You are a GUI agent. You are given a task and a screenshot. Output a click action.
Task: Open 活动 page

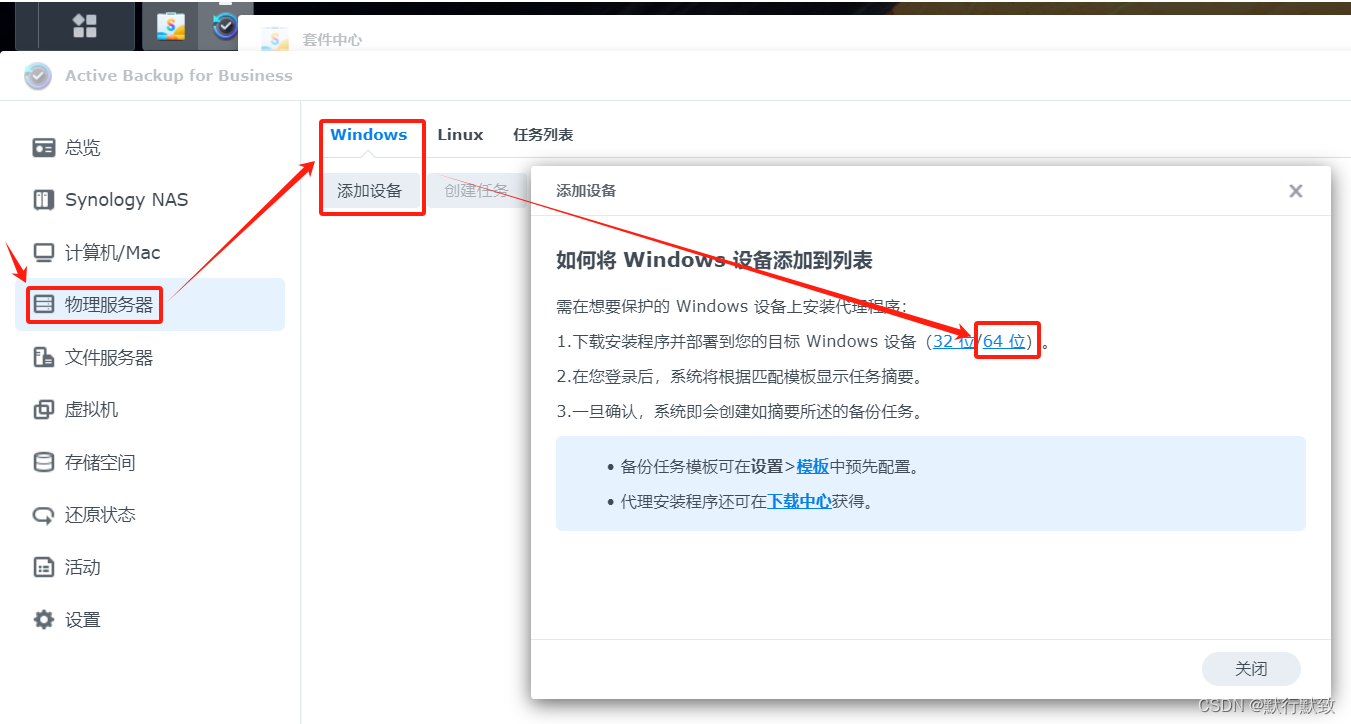coord(150,567)
